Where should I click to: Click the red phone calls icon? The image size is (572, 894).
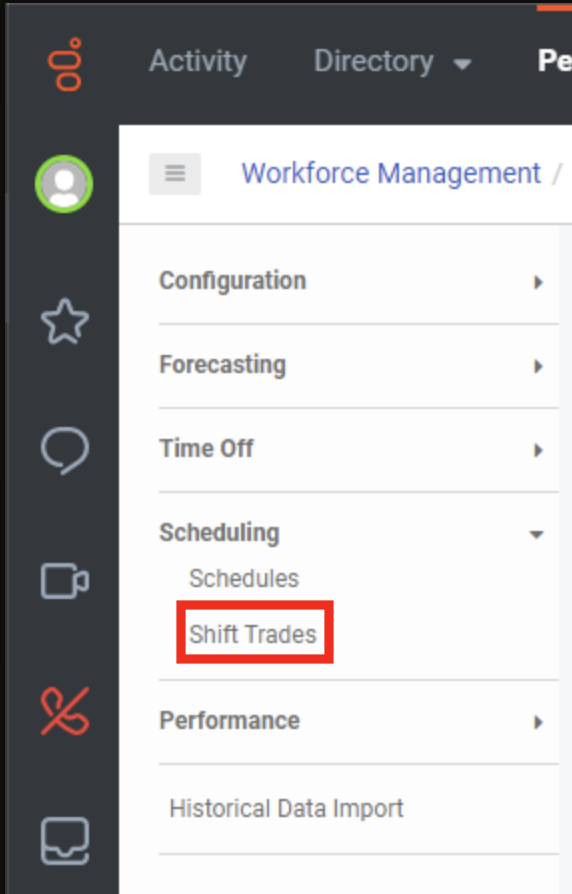65,711
